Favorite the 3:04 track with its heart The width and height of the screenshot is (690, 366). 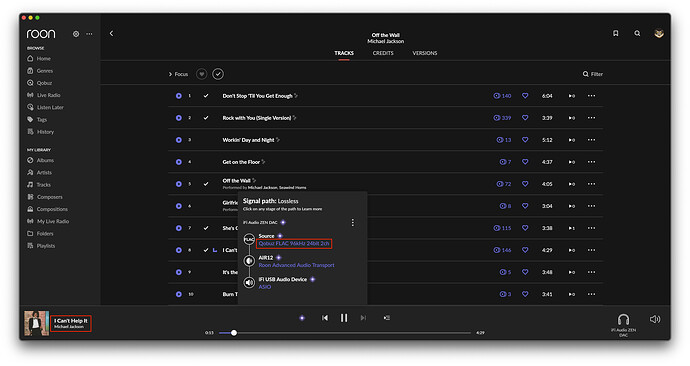pos(525,206)
